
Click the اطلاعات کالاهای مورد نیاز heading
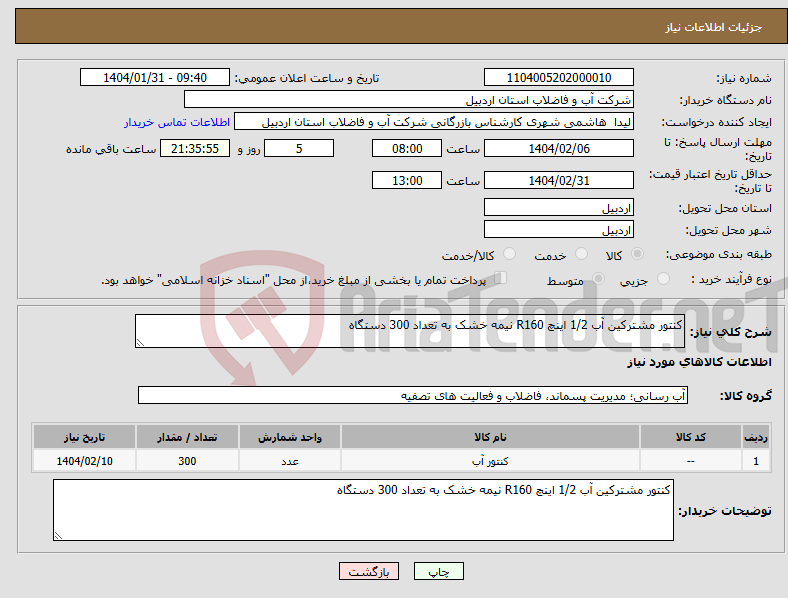(x=699, y=362)
